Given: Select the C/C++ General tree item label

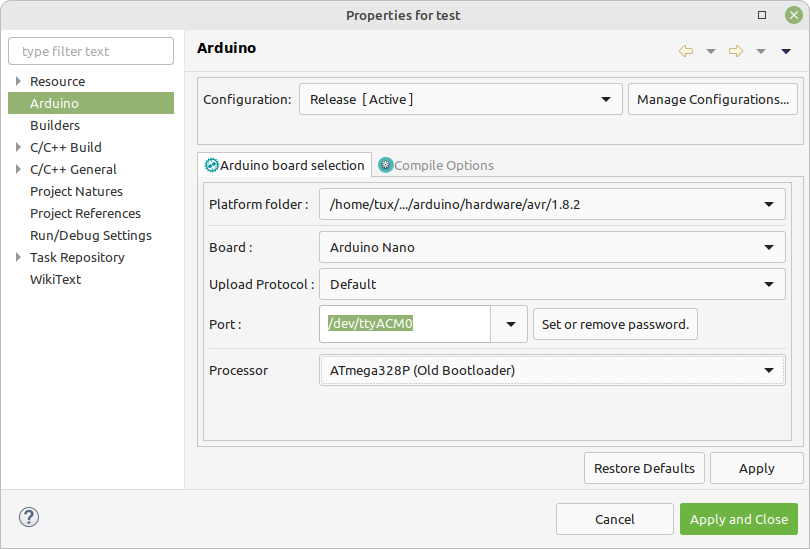Looking at the screenshot, I should (73, 169).
